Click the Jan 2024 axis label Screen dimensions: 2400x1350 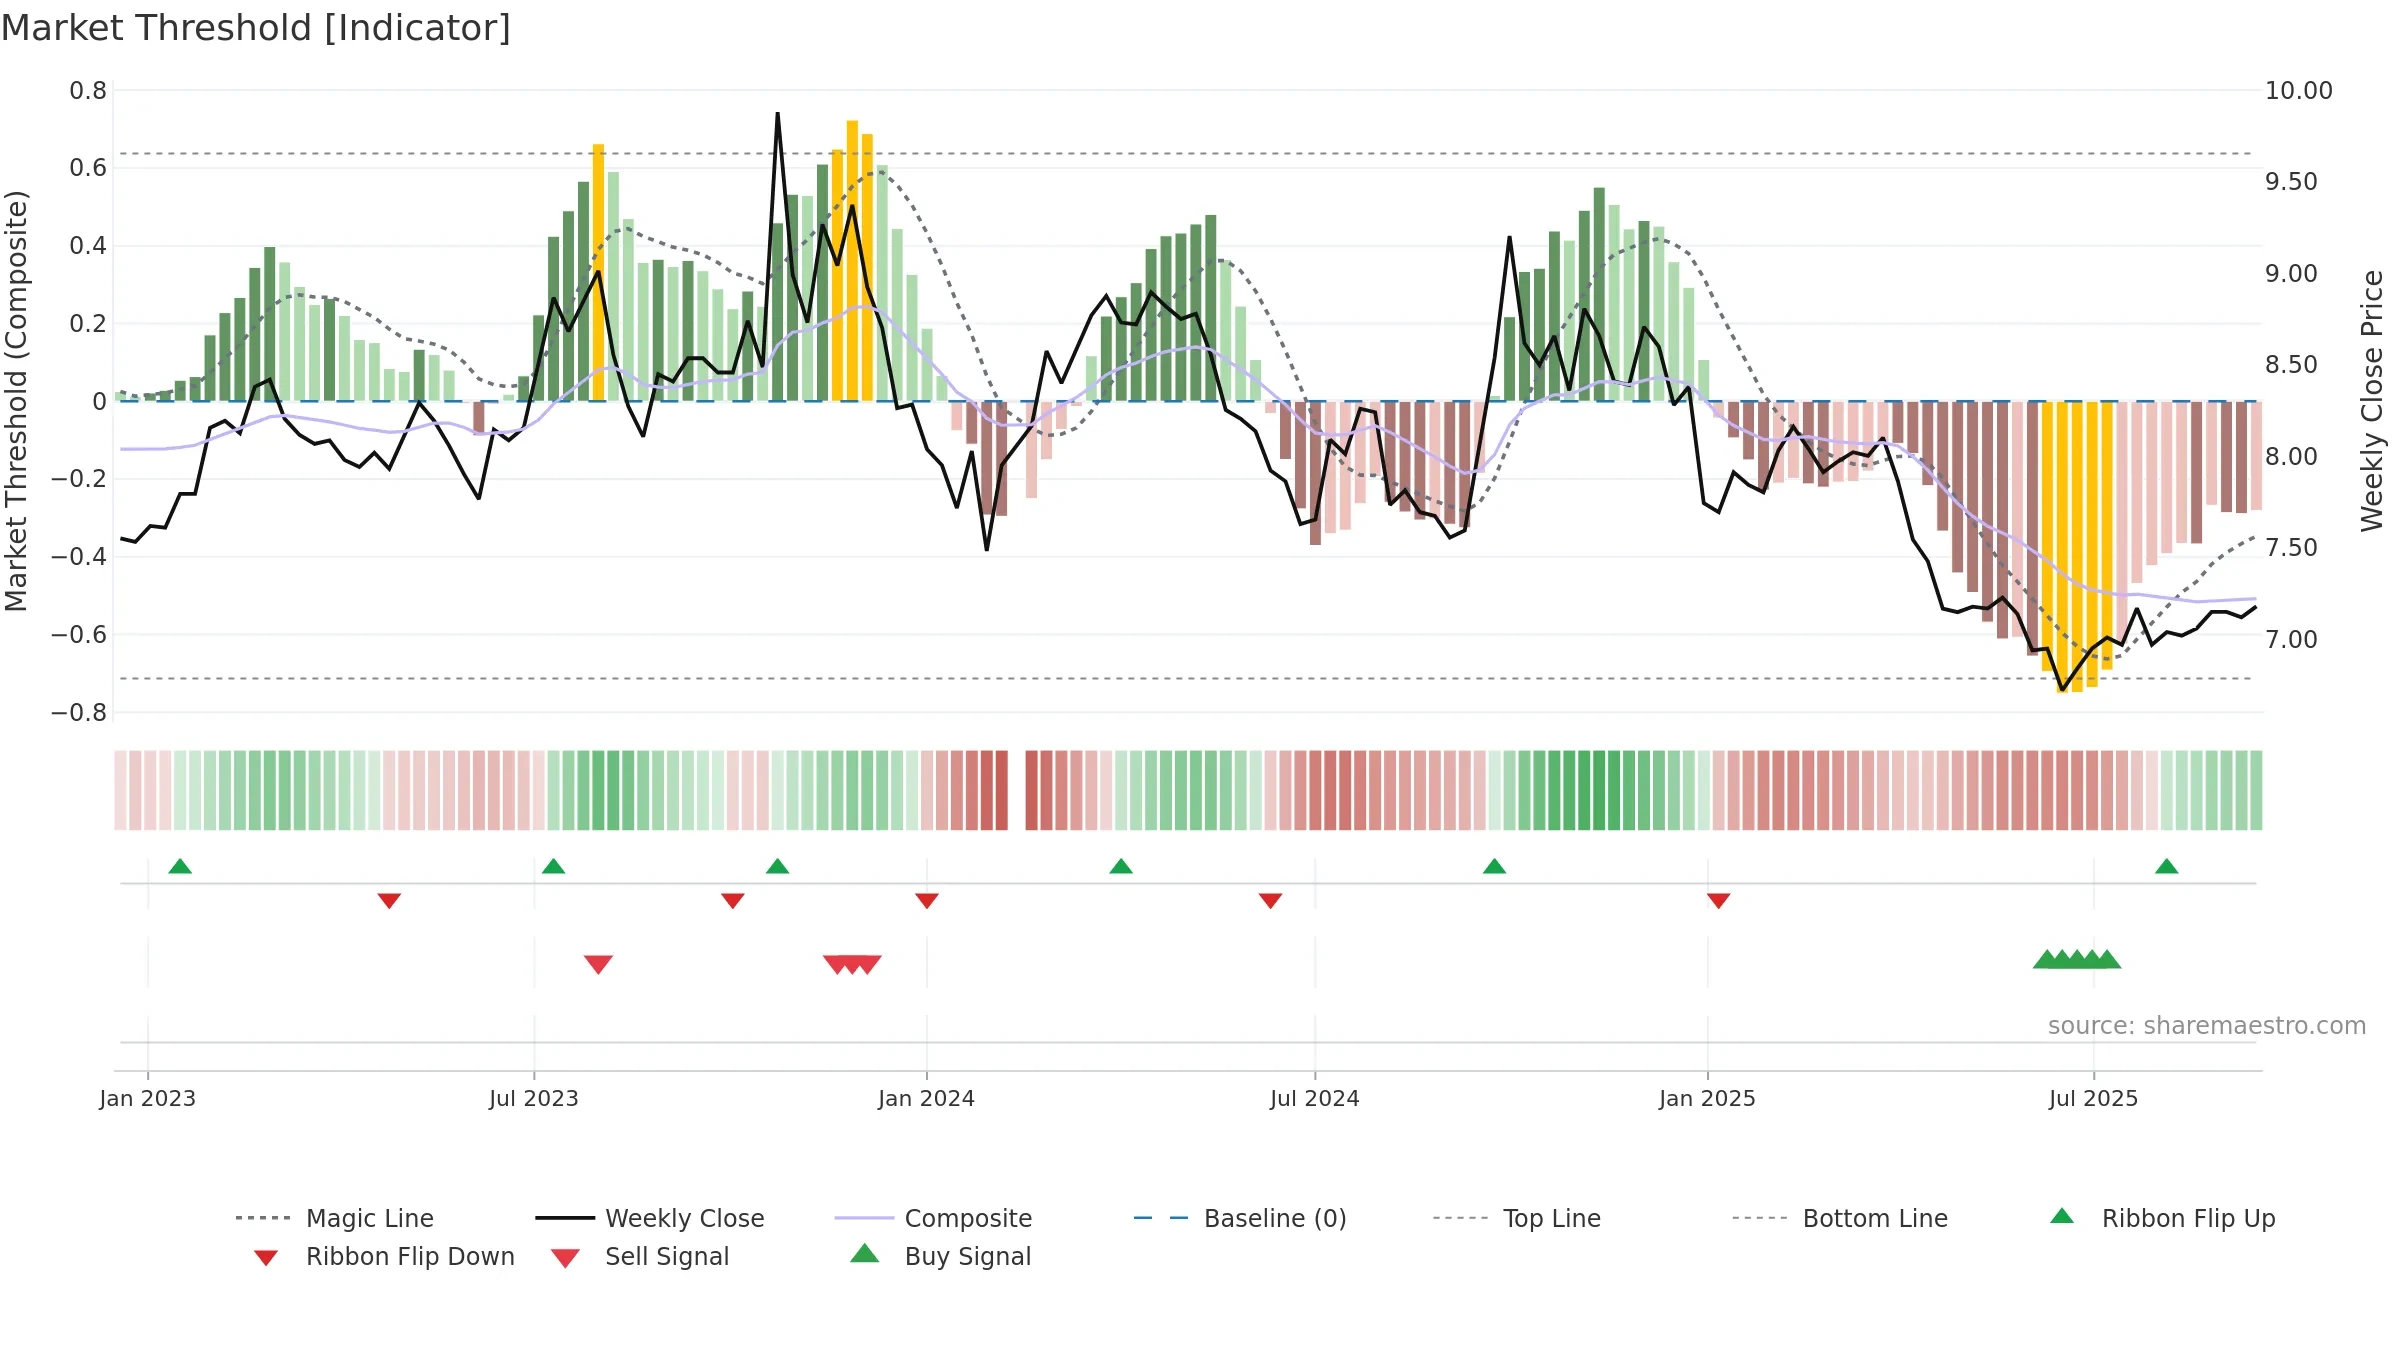[x=926, y=1098]
